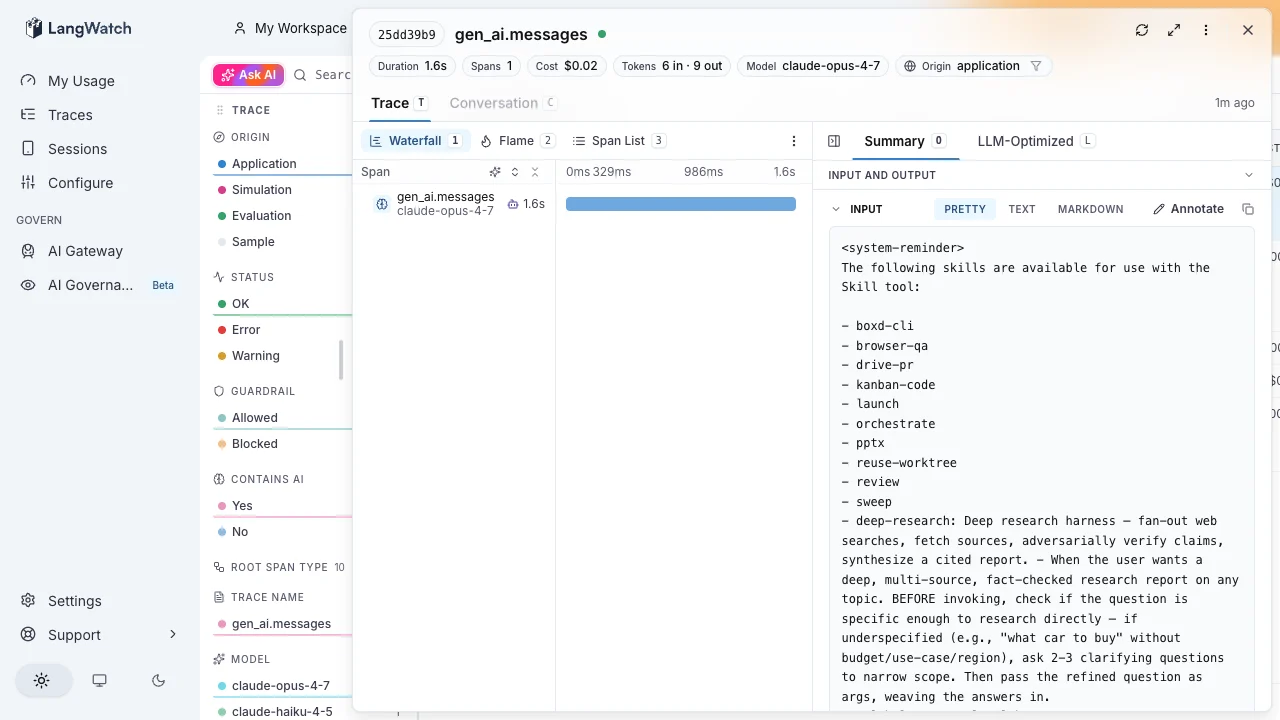Expand the trace drawer to fullscreen

[x=1174, y=30]
